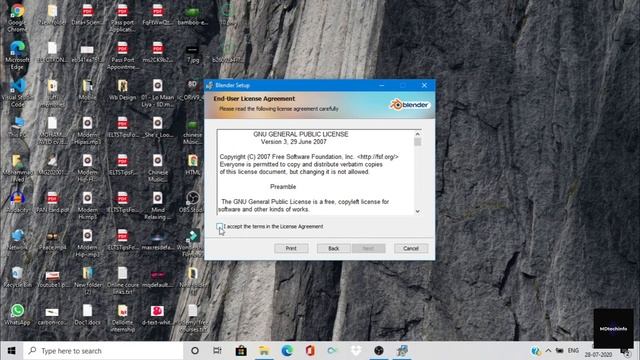Select the Pass Port Appointment PDF file

pos(122,55)
